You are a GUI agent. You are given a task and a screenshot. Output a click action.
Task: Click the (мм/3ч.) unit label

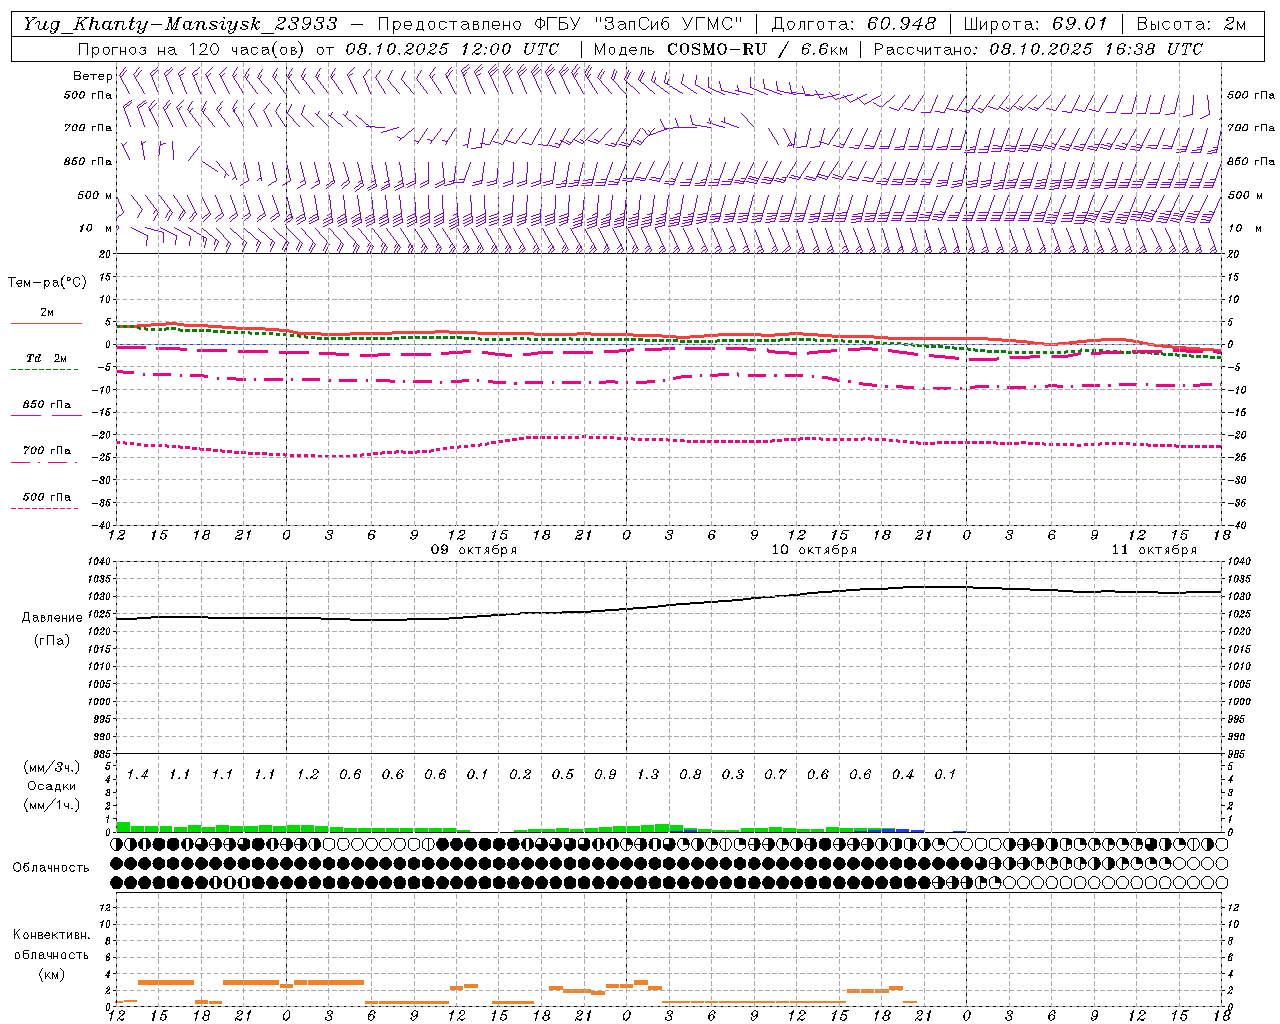51,768
